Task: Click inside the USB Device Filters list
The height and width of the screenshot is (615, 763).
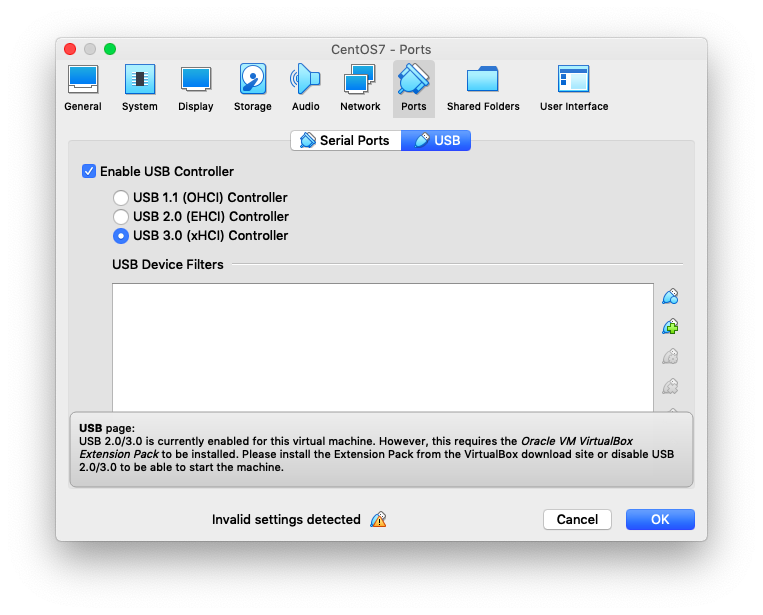Action: coord(382,347)
